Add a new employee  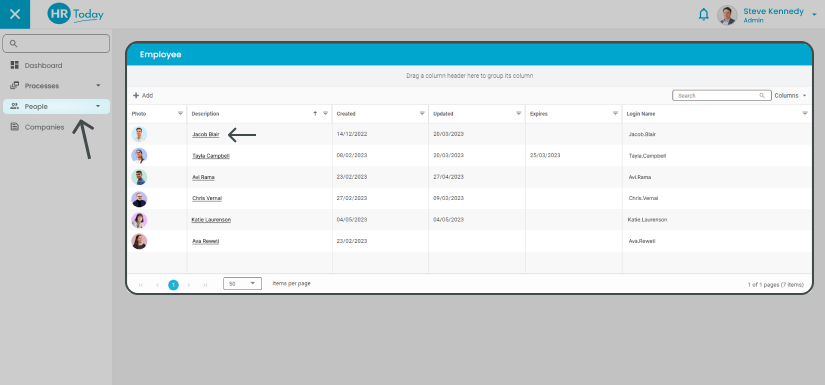[x=143, y=96]
